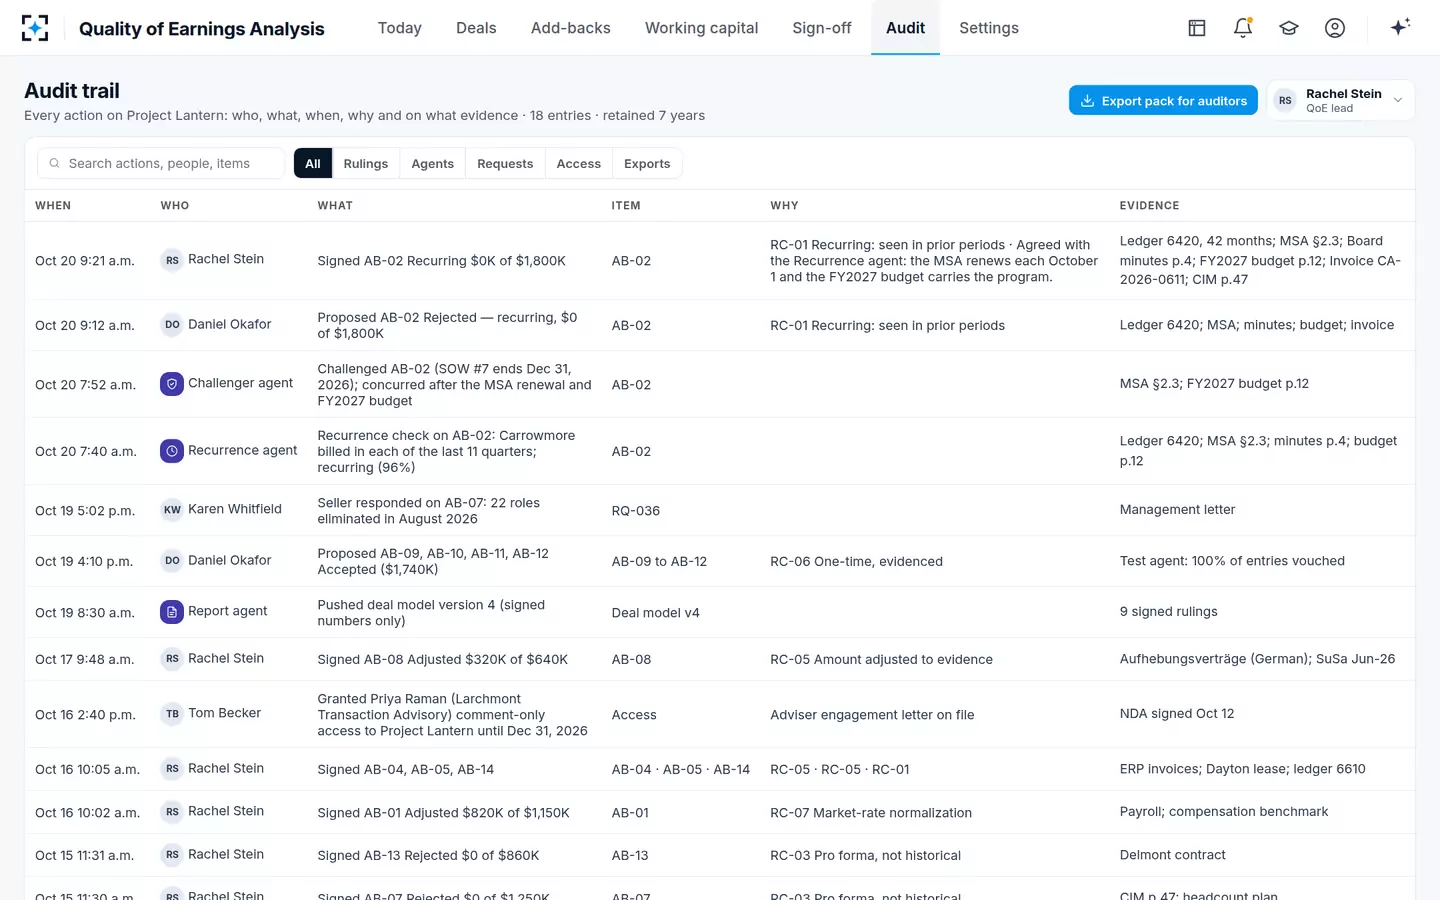Click the app logo icon
The width and height of the screenshot is (1440, 900).
pyautogui.click(x=35, y=28)
